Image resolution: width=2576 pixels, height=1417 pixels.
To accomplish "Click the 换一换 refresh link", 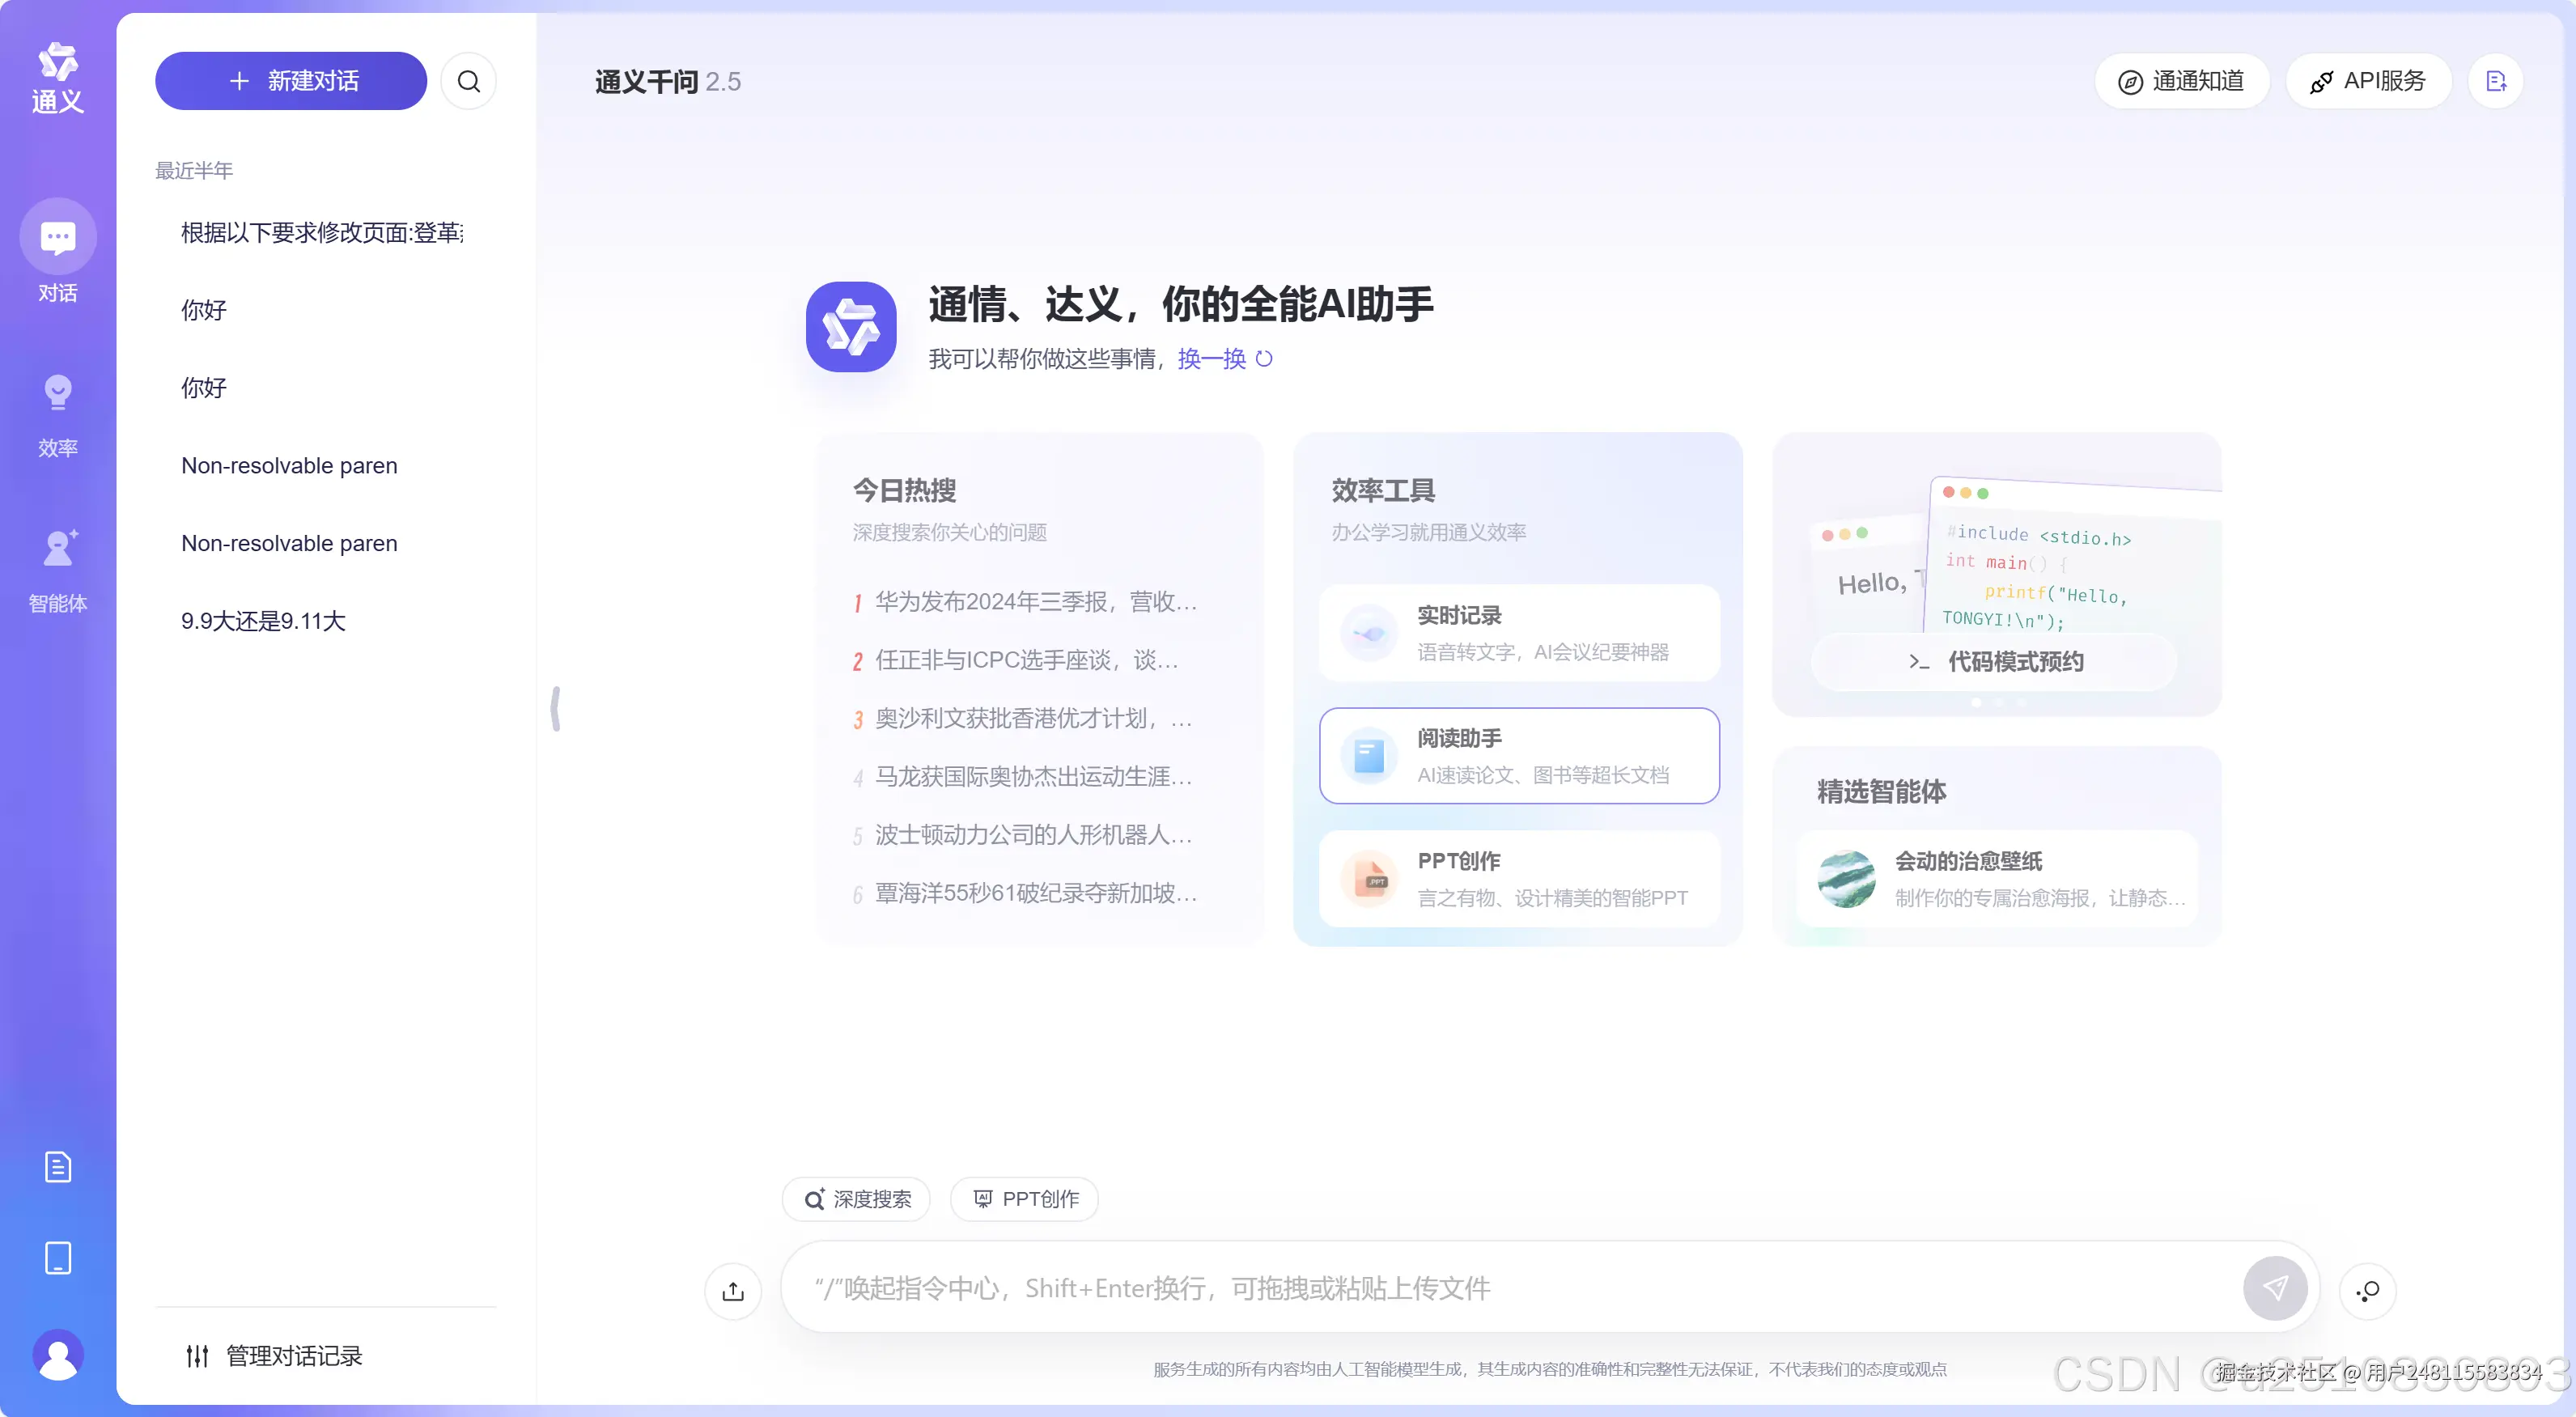I will pos(1211,359).
